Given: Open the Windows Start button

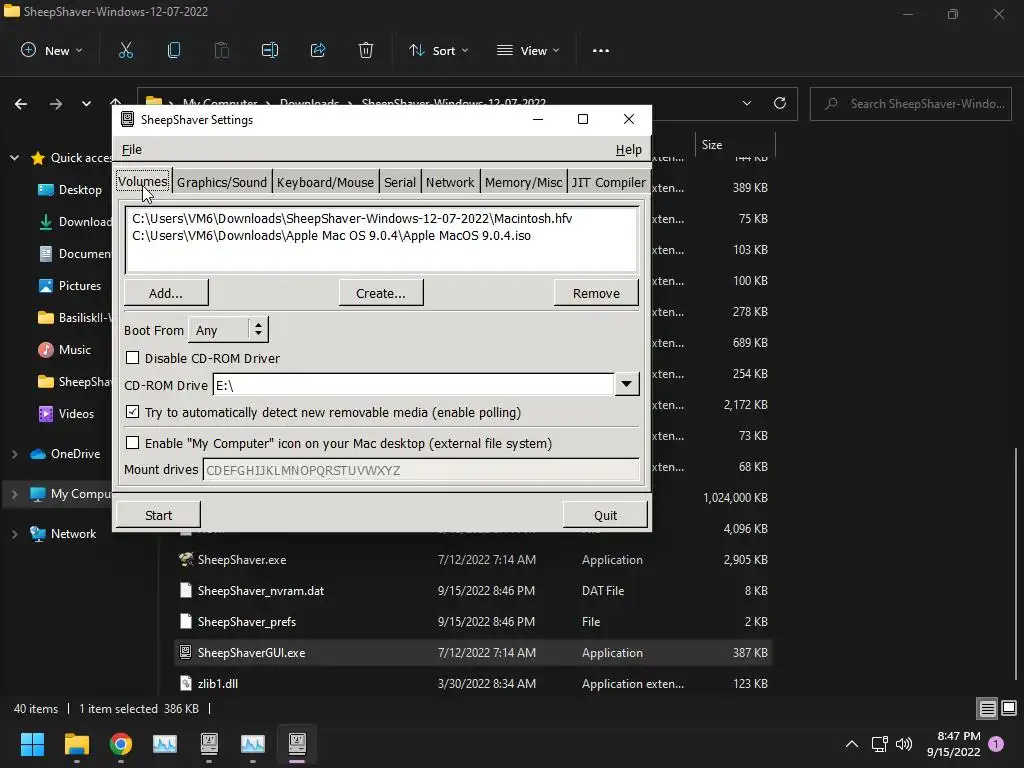Looking at the screenshot, I should click(32, 744).
